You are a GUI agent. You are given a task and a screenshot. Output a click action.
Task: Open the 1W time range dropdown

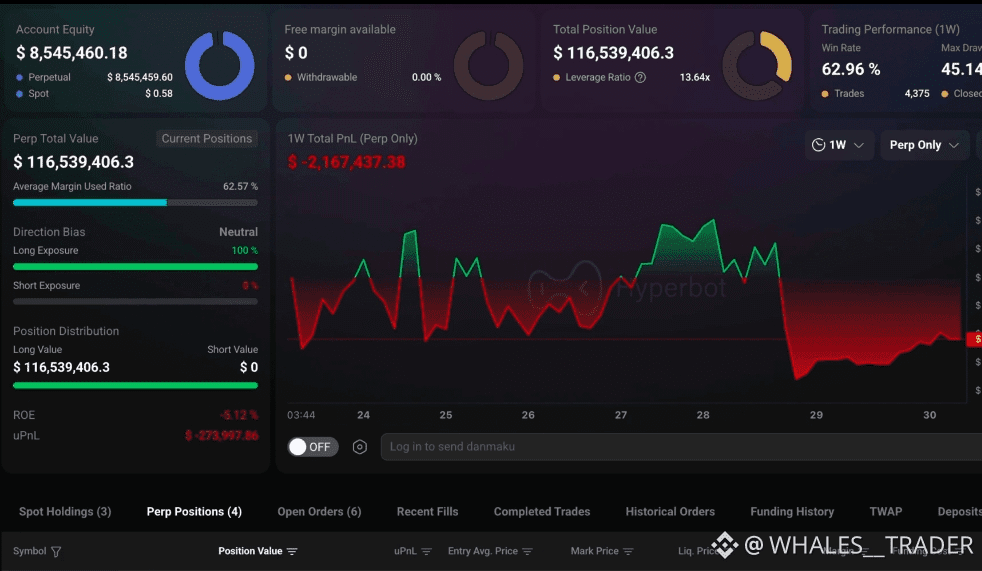(x=839, y=145)
